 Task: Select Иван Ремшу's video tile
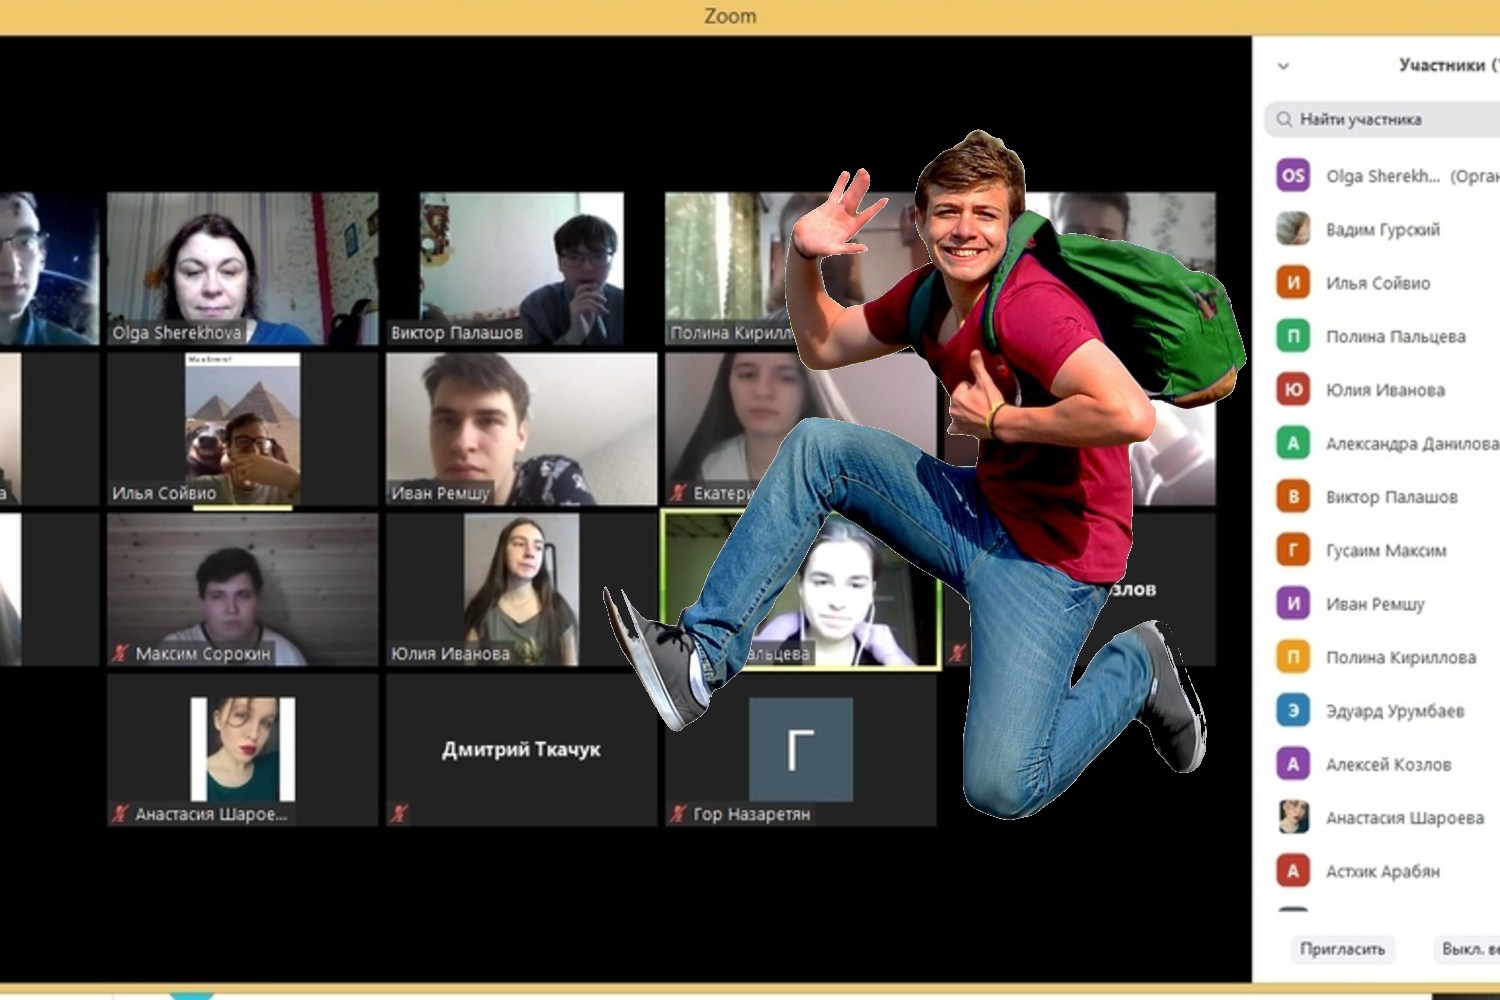[521, 429]
